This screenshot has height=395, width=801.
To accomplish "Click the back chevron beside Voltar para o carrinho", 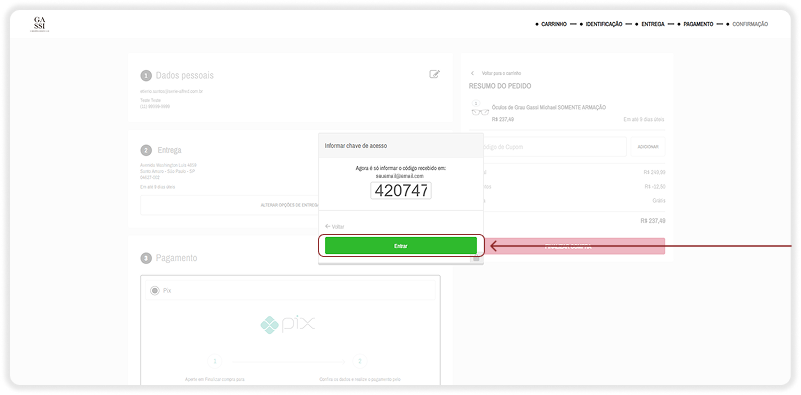I will 473,73.
